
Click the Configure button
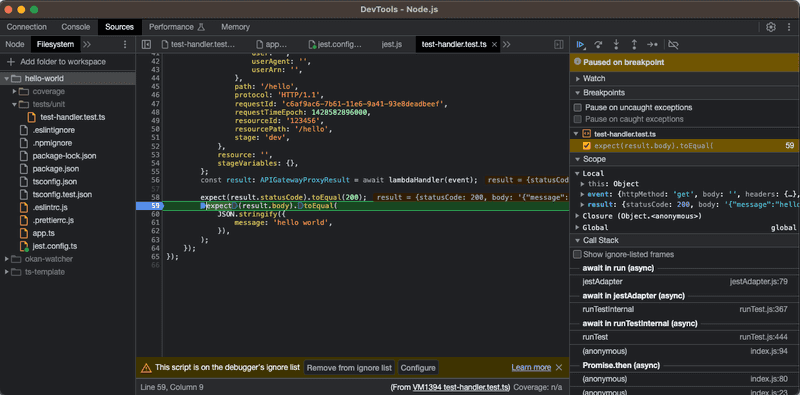point(418,367)
